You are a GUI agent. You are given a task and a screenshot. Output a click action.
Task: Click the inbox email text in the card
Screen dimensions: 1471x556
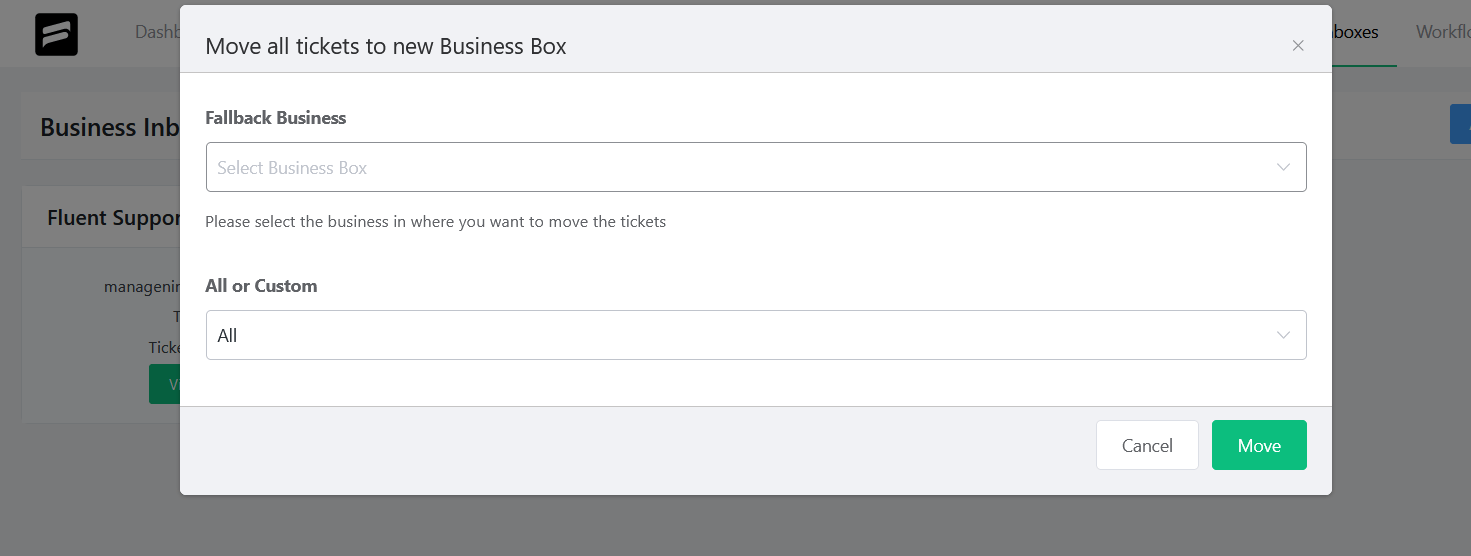point(142,287)
